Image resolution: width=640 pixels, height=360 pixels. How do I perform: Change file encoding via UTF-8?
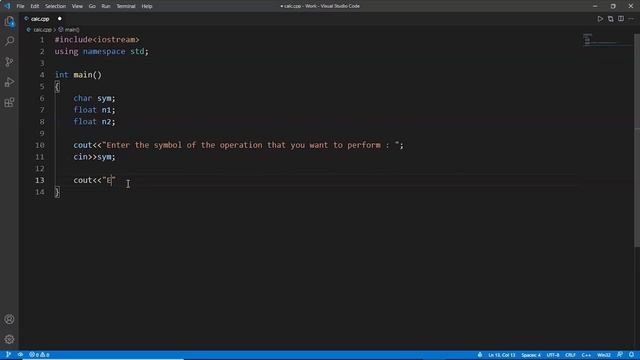click(553, 355)
